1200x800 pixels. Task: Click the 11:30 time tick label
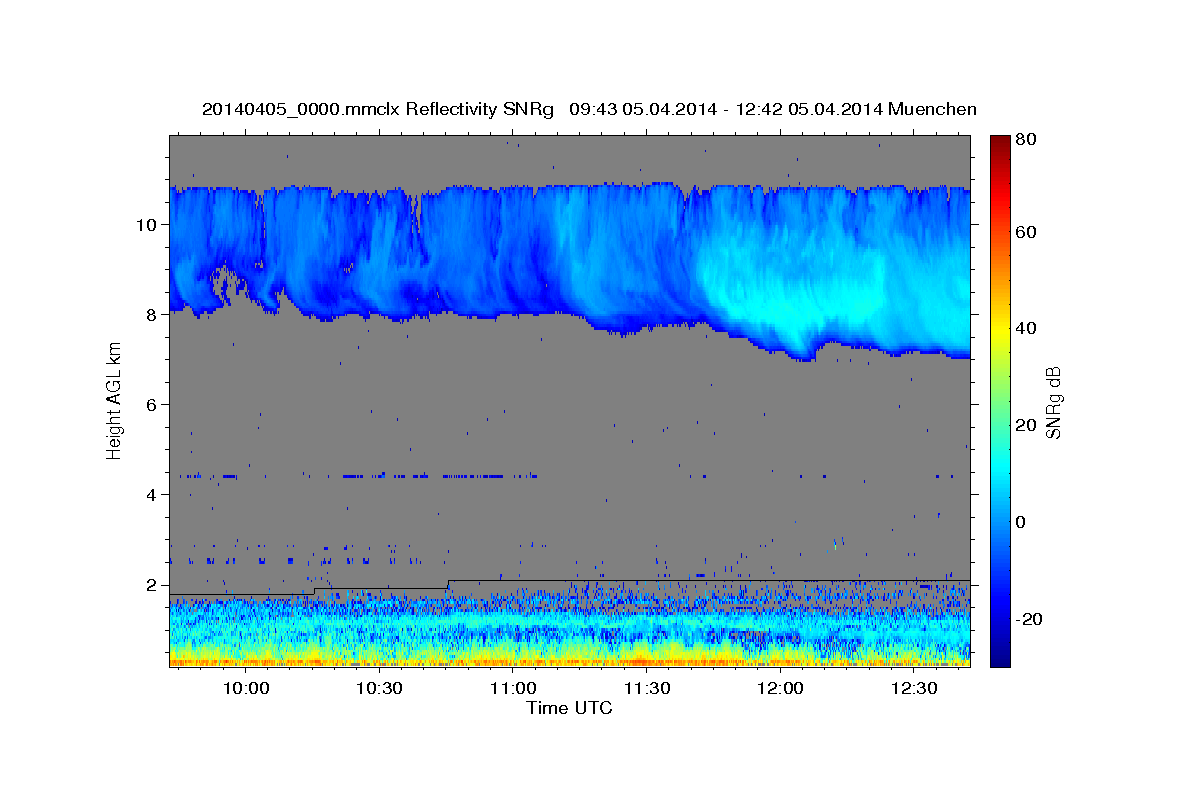pyautogui.click(x=646, y=689)
